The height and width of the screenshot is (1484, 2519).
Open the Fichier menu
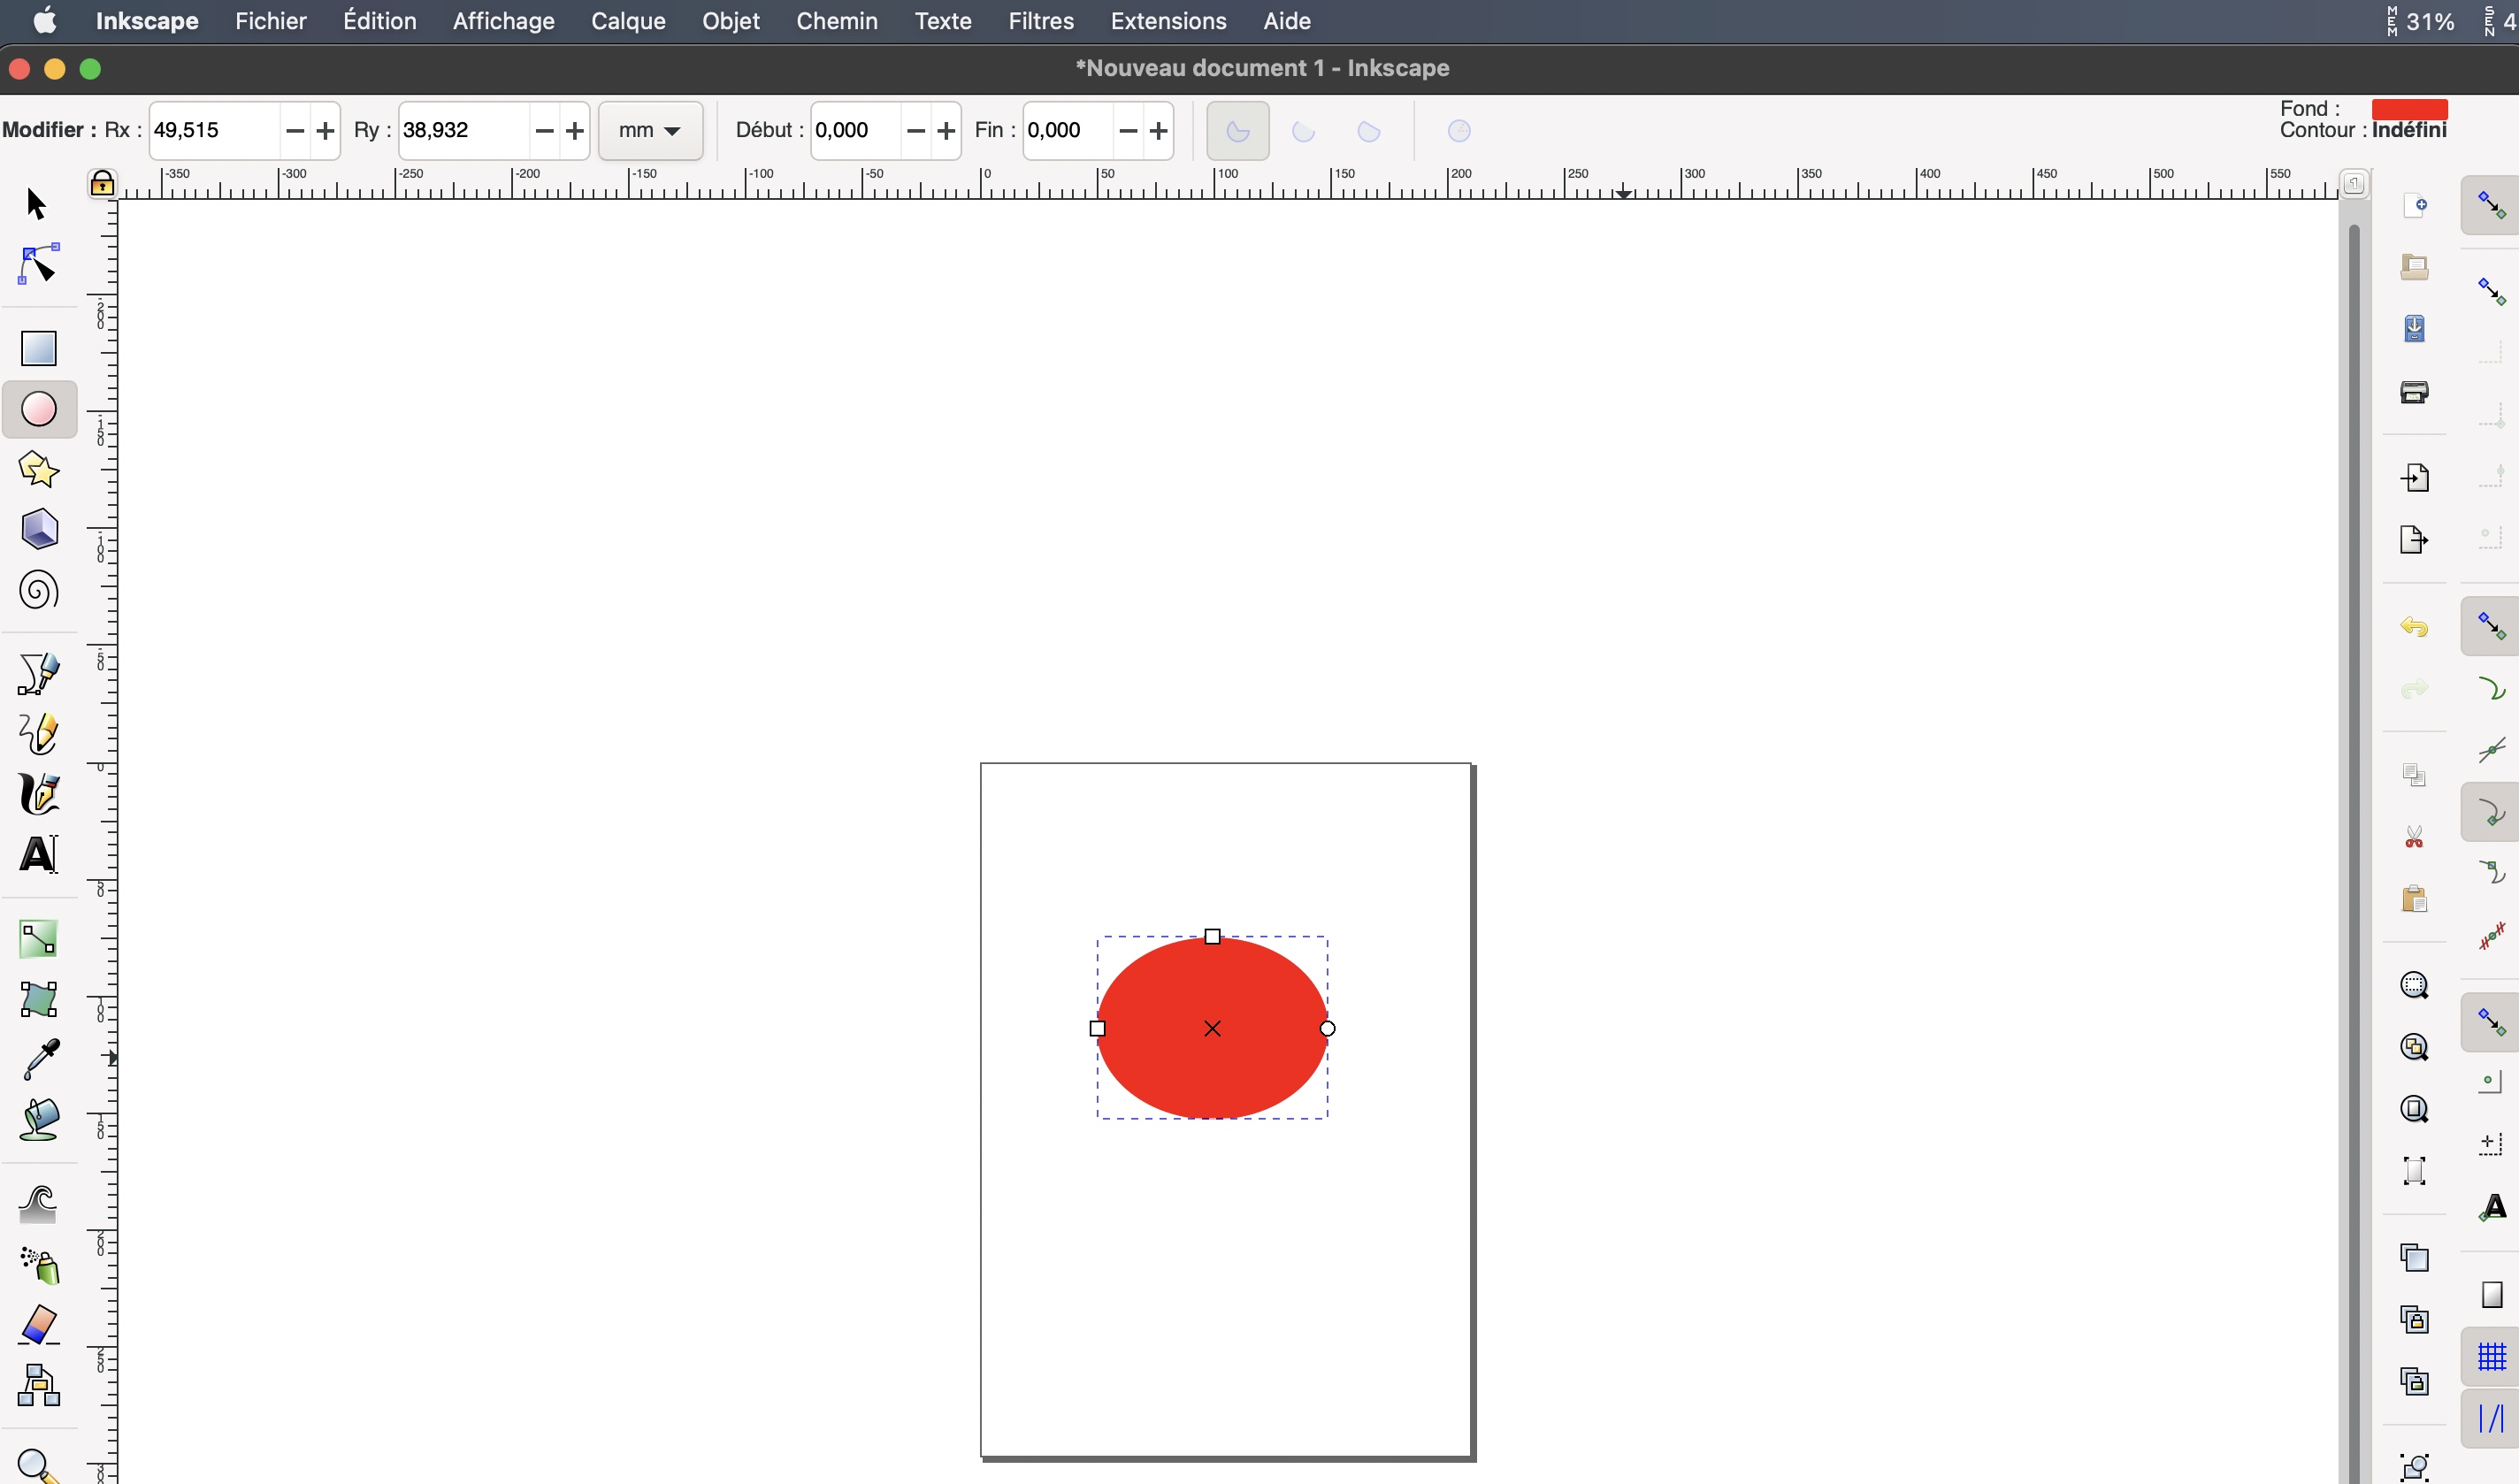tap(270, 21)
